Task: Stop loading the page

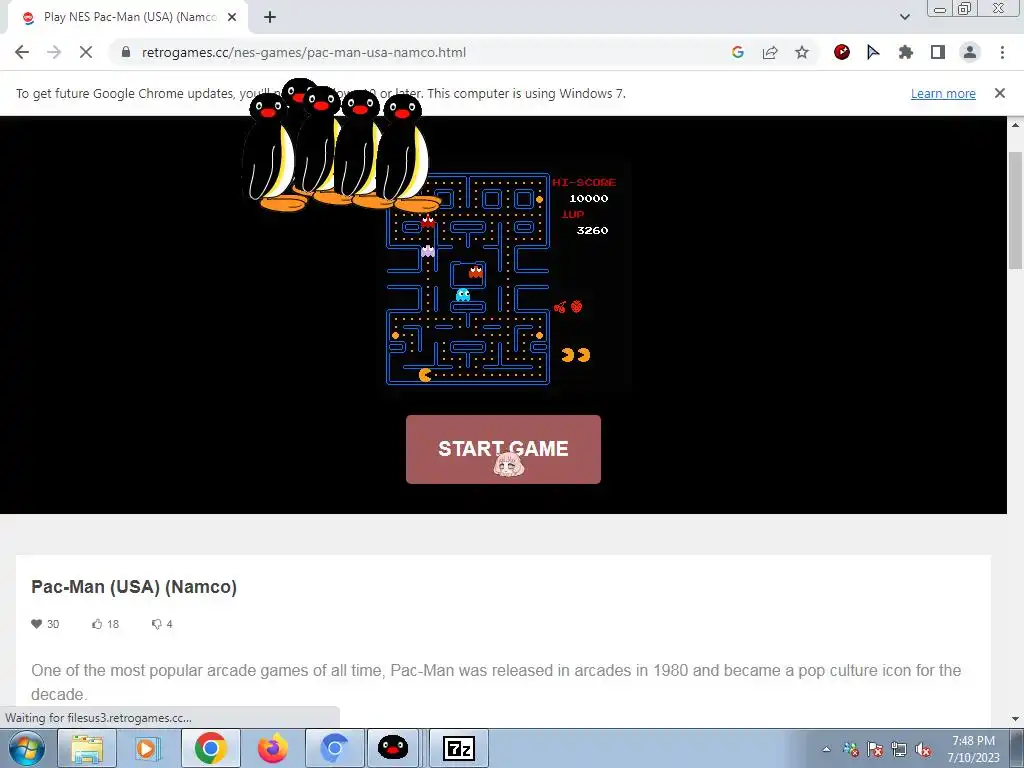Action: (x=86, y=52)
